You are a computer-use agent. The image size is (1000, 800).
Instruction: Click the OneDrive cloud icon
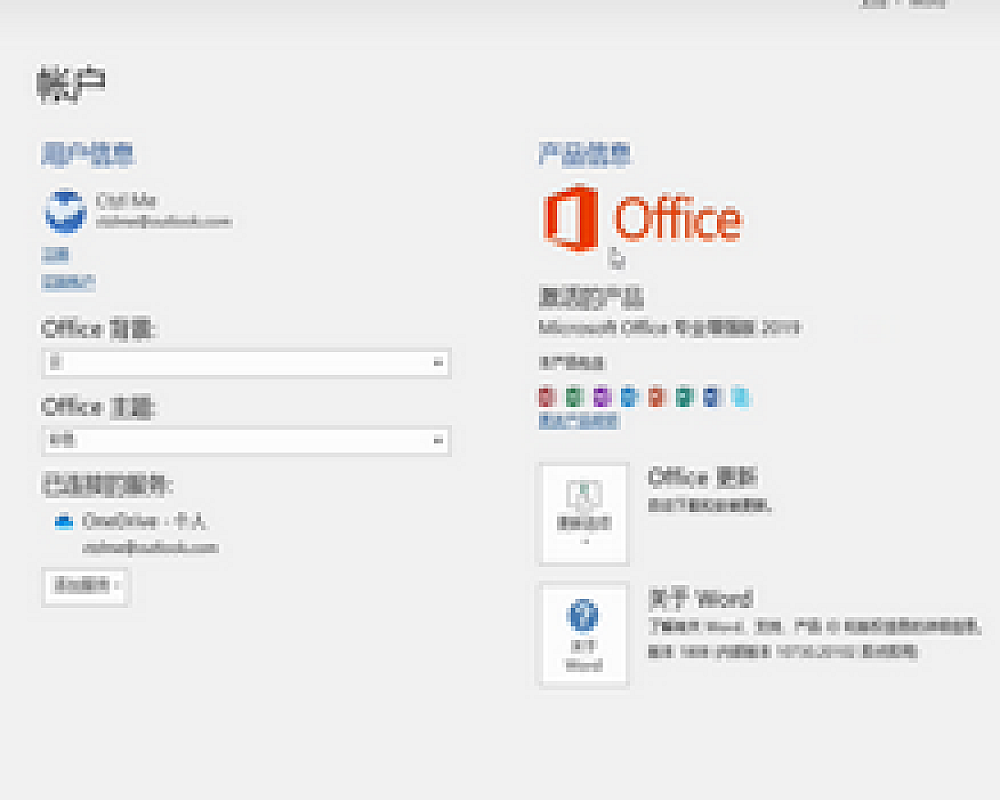(65, 522)
